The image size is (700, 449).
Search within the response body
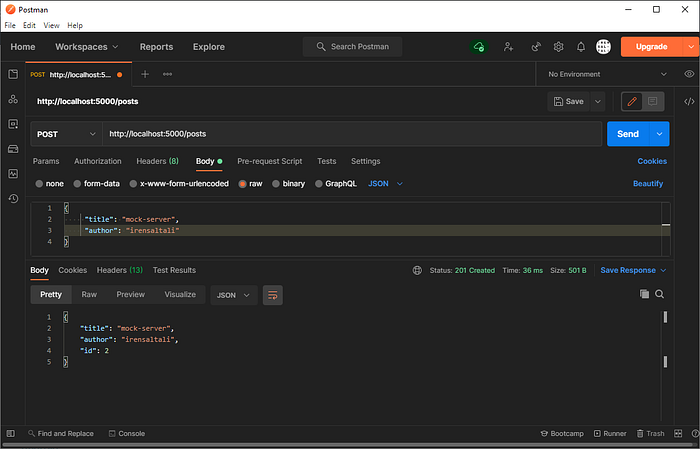(659, 294)
